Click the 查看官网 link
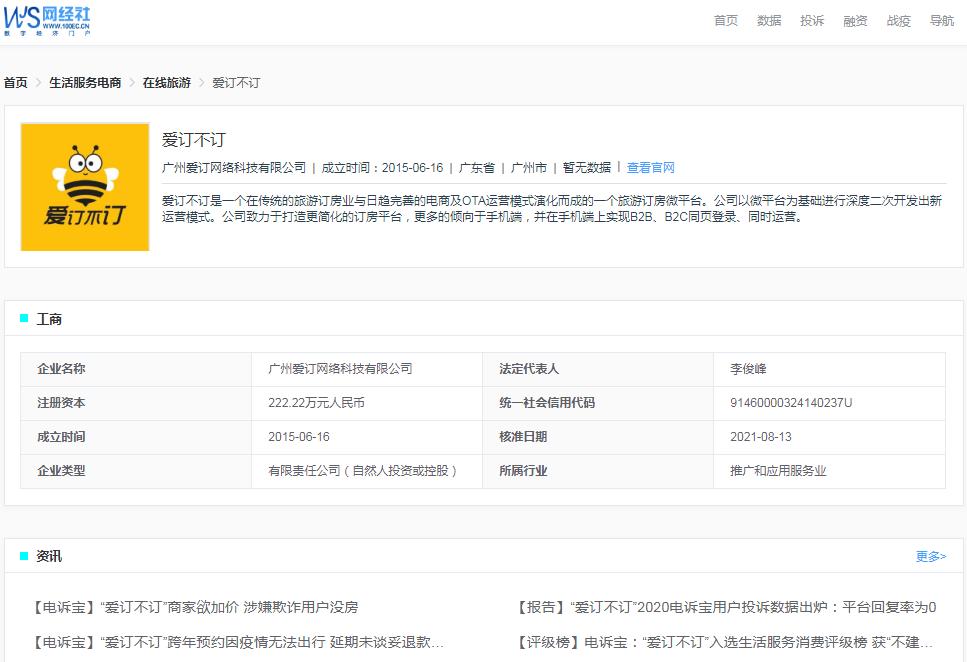 [650, 167]
